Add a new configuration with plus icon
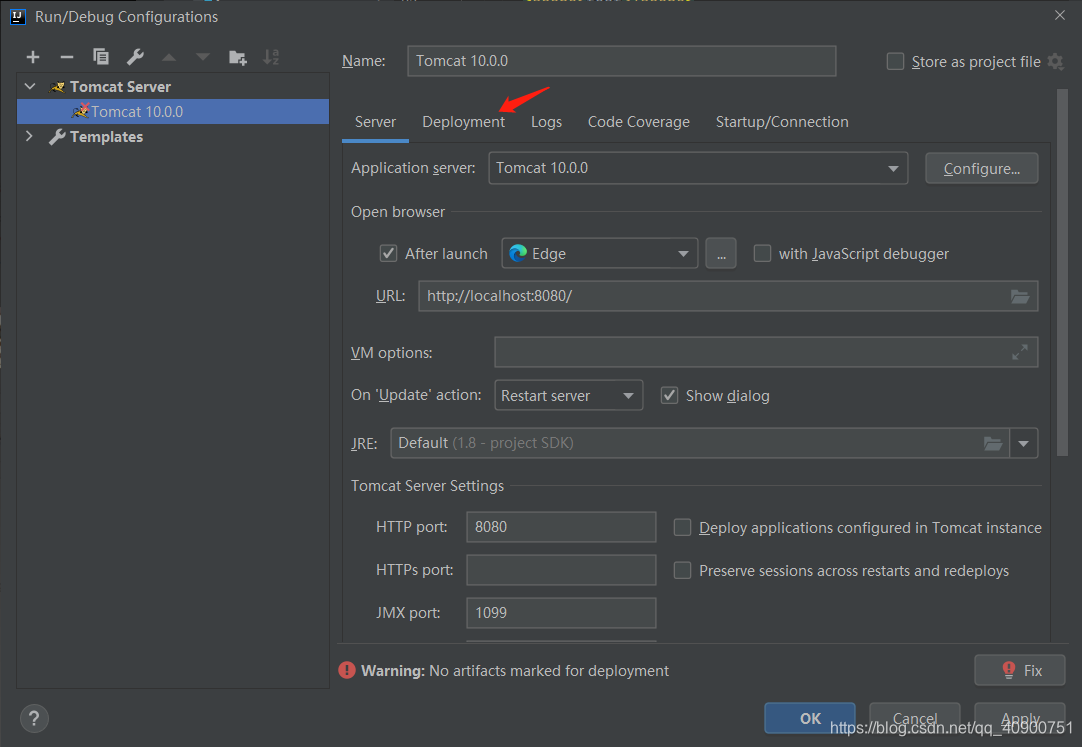 [x=32, y=57]
